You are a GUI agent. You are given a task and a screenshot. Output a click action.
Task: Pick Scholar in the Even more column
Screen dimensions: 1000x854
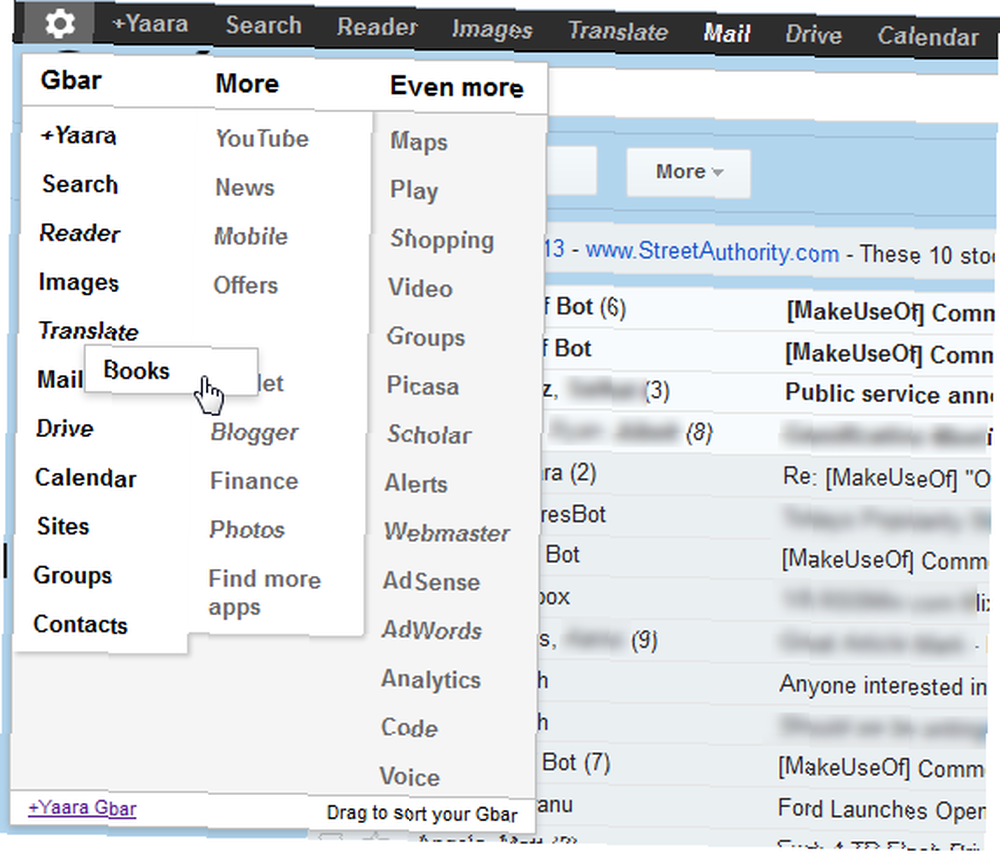429,435
